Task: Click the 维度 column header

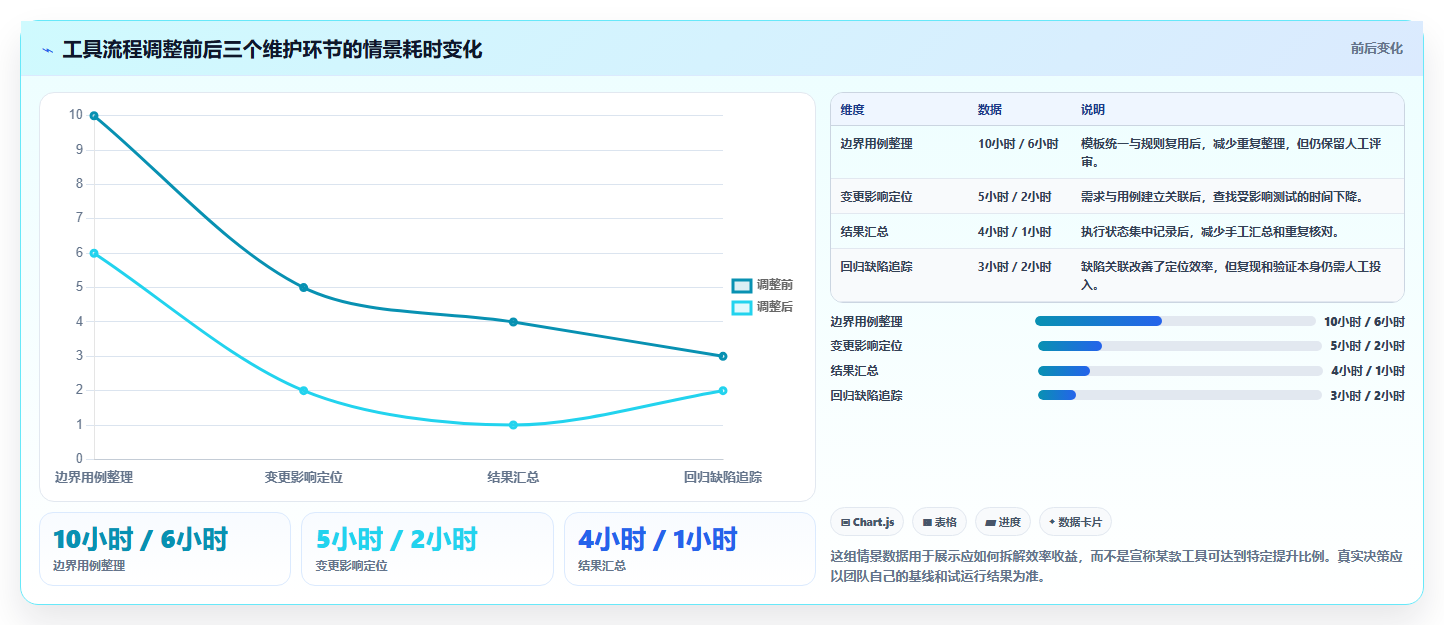Action: coord(852,110)
